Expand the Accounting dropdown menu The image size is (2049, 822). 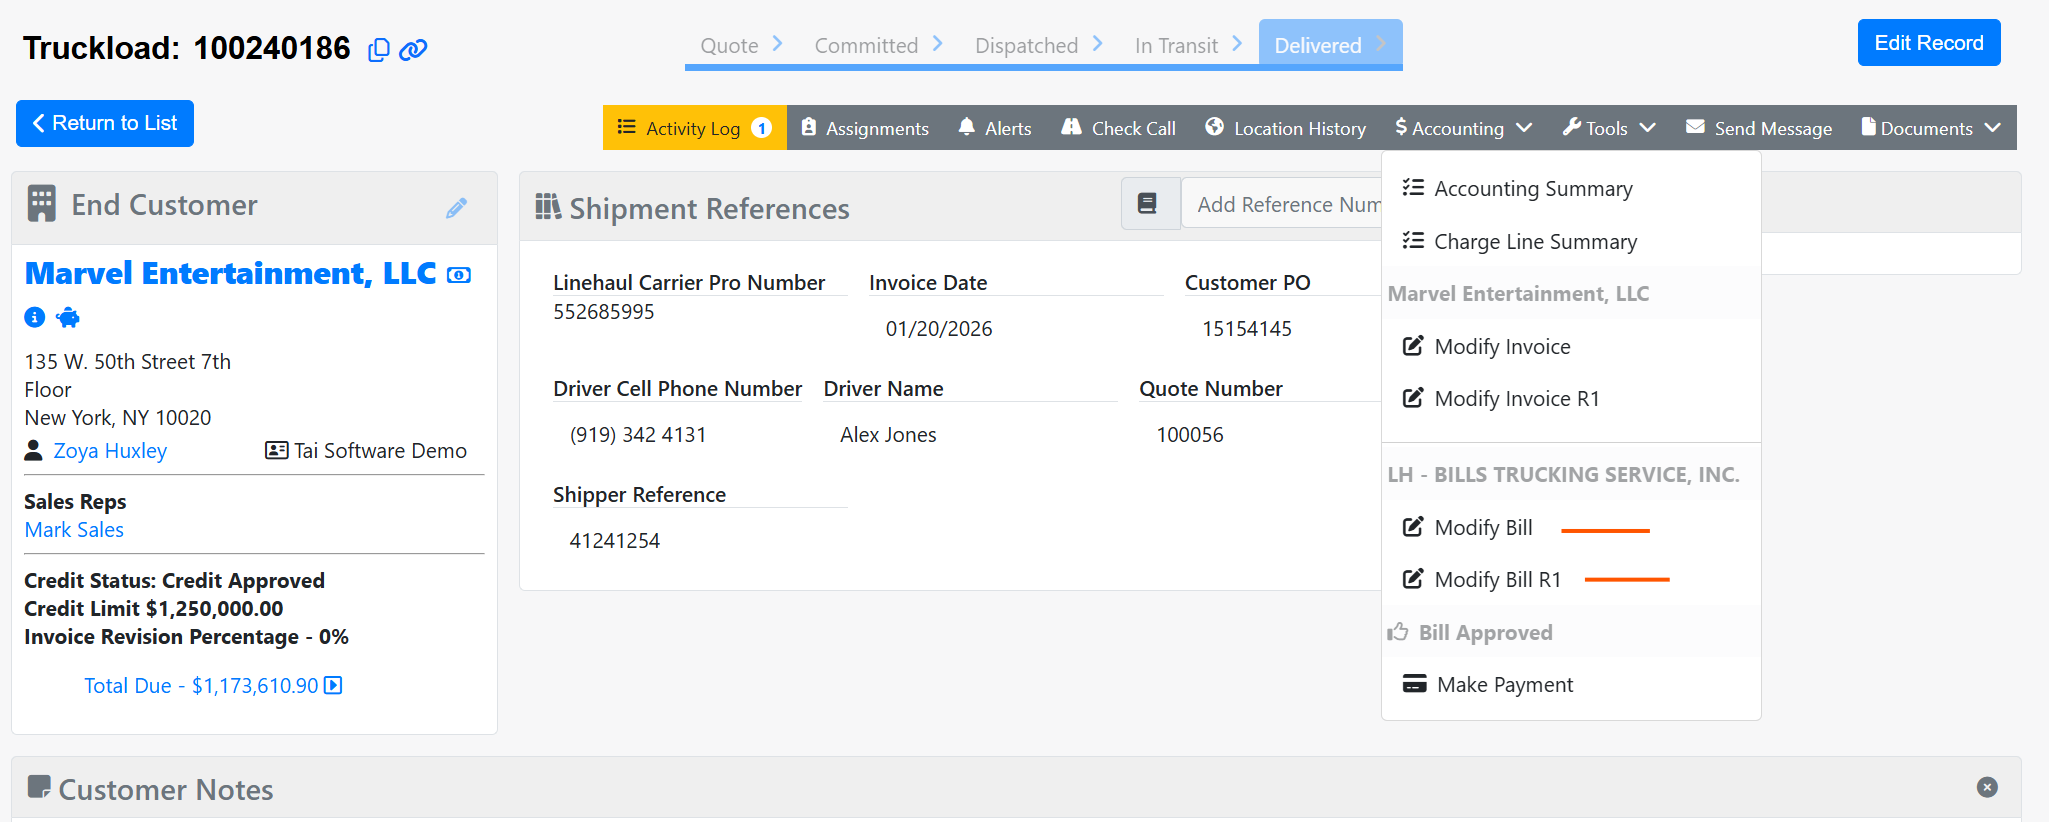coord(1464,128)
